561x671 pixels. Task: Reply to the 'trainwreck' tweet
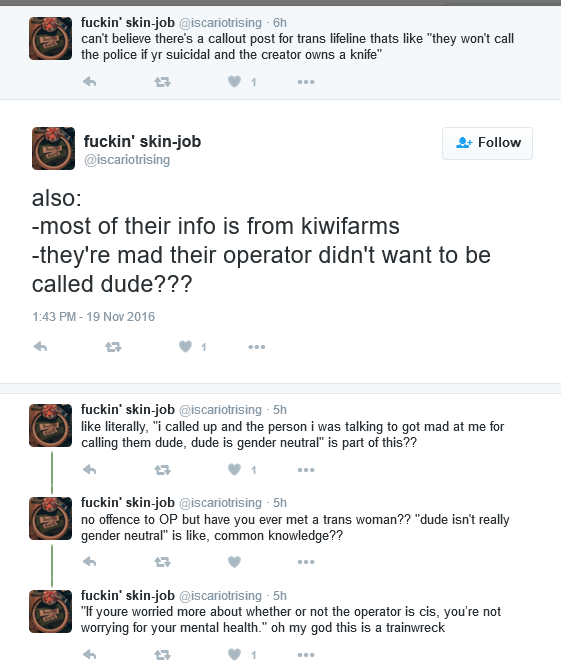pyautogui.click(x=89, y=654)
